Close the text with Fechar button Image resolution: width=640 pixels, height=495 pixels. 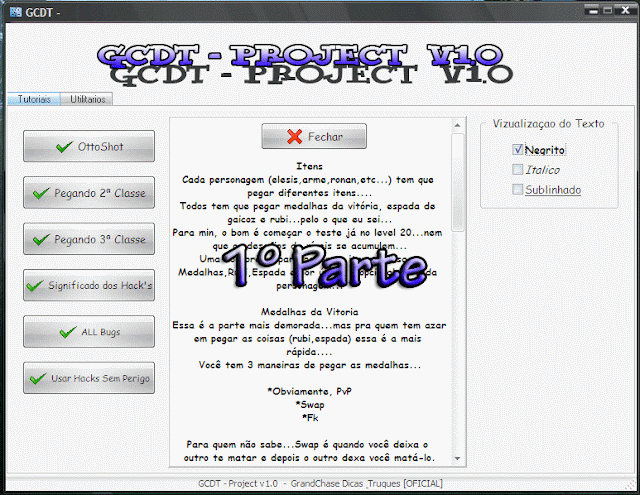(314, 136)
